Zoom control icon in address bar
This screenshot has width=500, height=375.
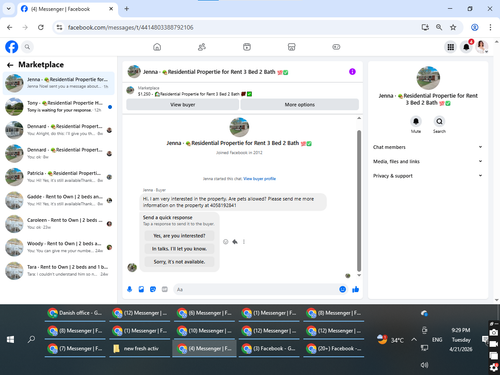[x=439, y=27]
